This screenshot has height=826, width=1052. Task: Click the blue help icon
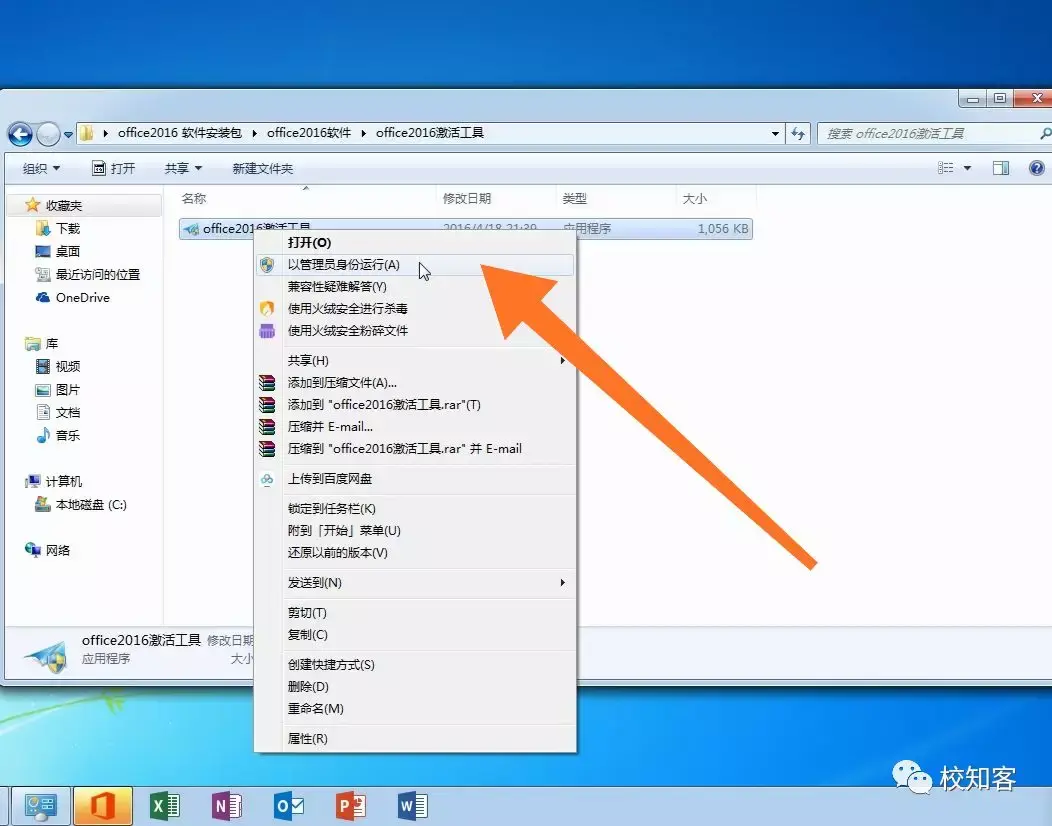tap(1036, 168)
